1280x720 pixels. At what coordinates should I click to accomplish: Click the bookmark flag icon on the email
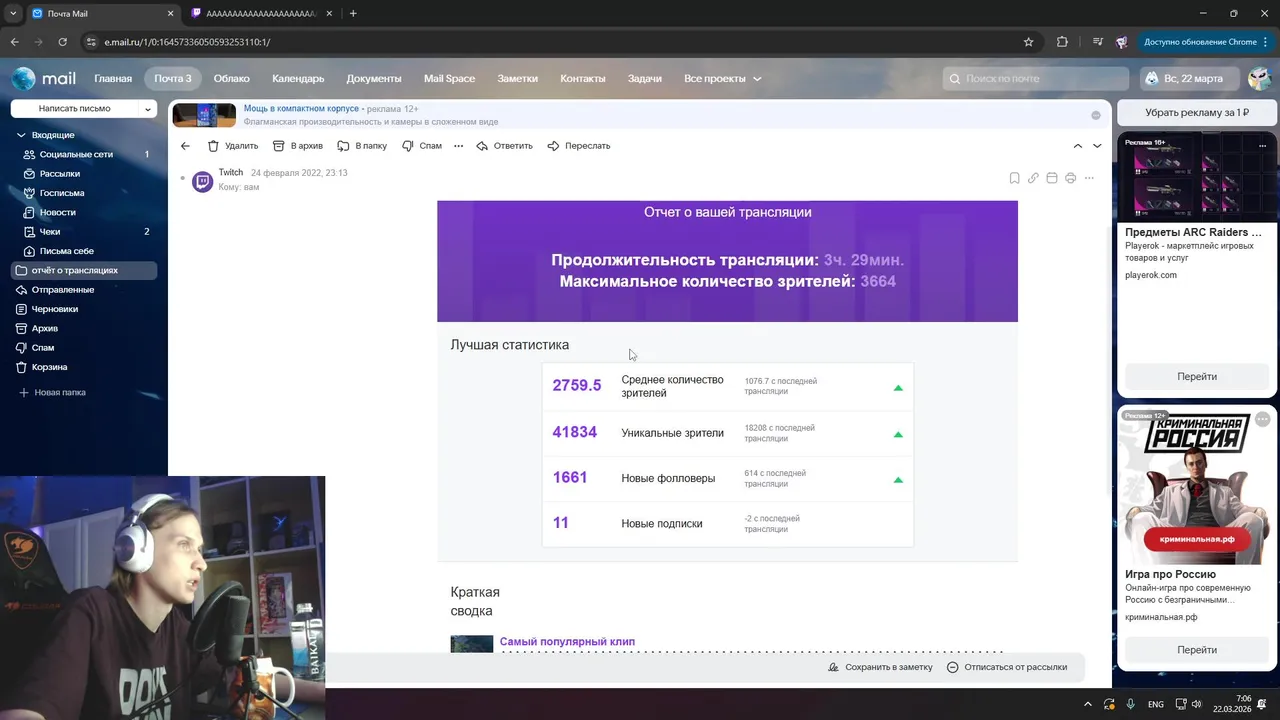(x=1014, y=178)
